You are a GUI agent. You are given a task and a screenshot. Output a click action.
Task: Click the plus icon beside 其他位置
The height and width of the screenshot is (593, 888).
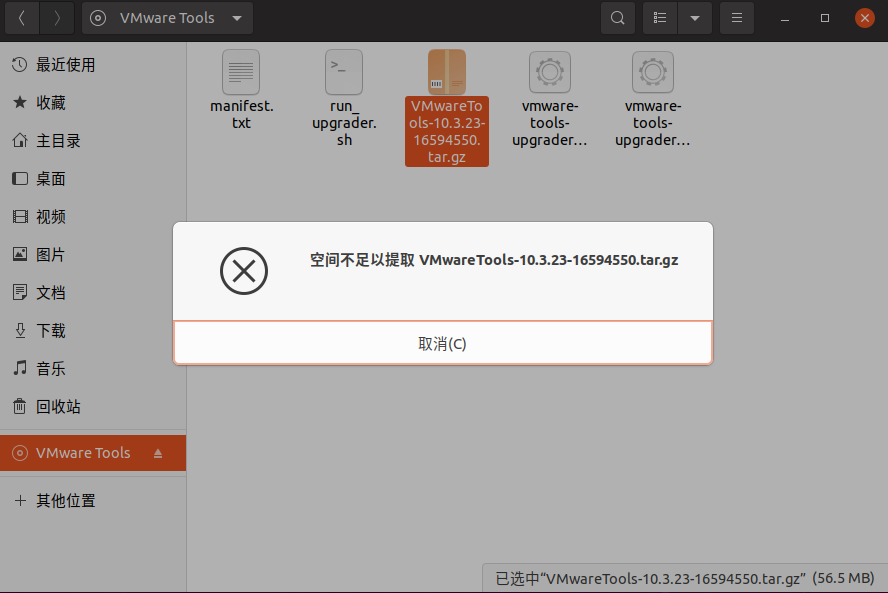[20, 501]
